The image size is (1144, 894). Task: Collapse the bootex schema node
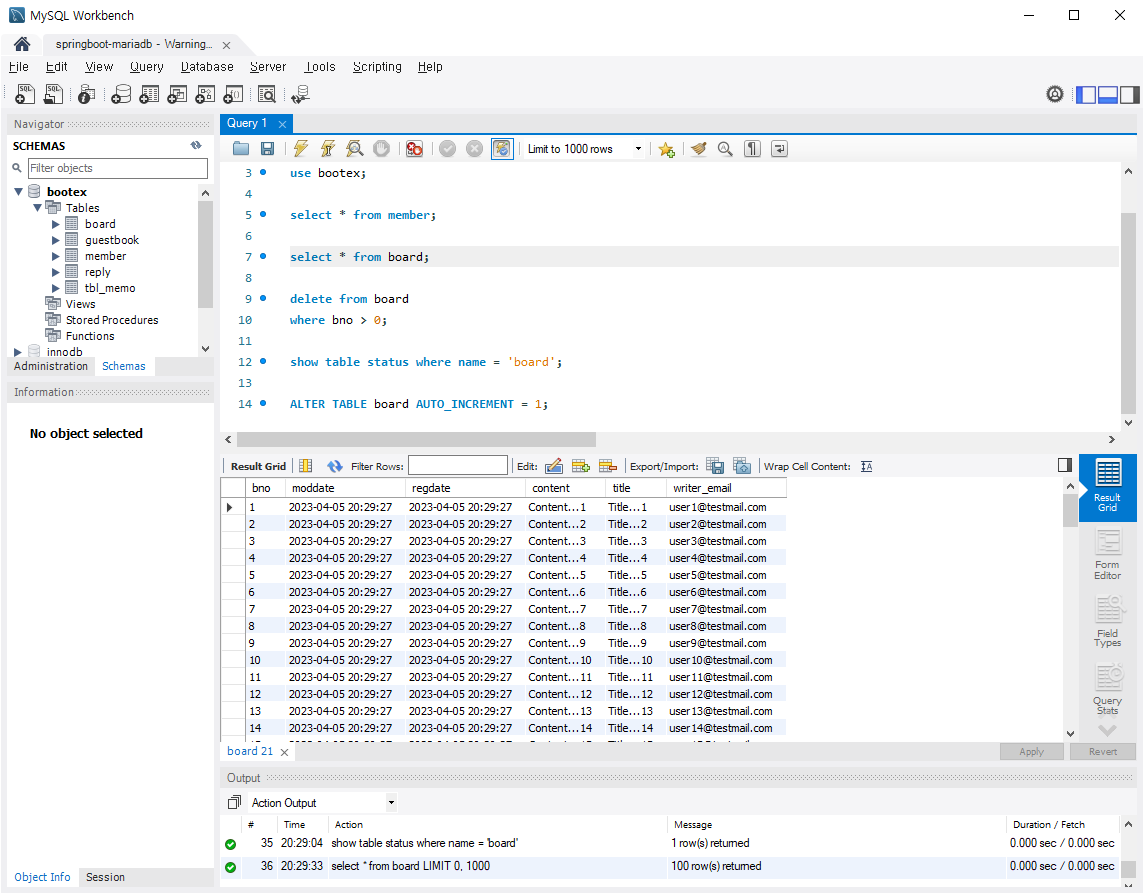[19, 192]
